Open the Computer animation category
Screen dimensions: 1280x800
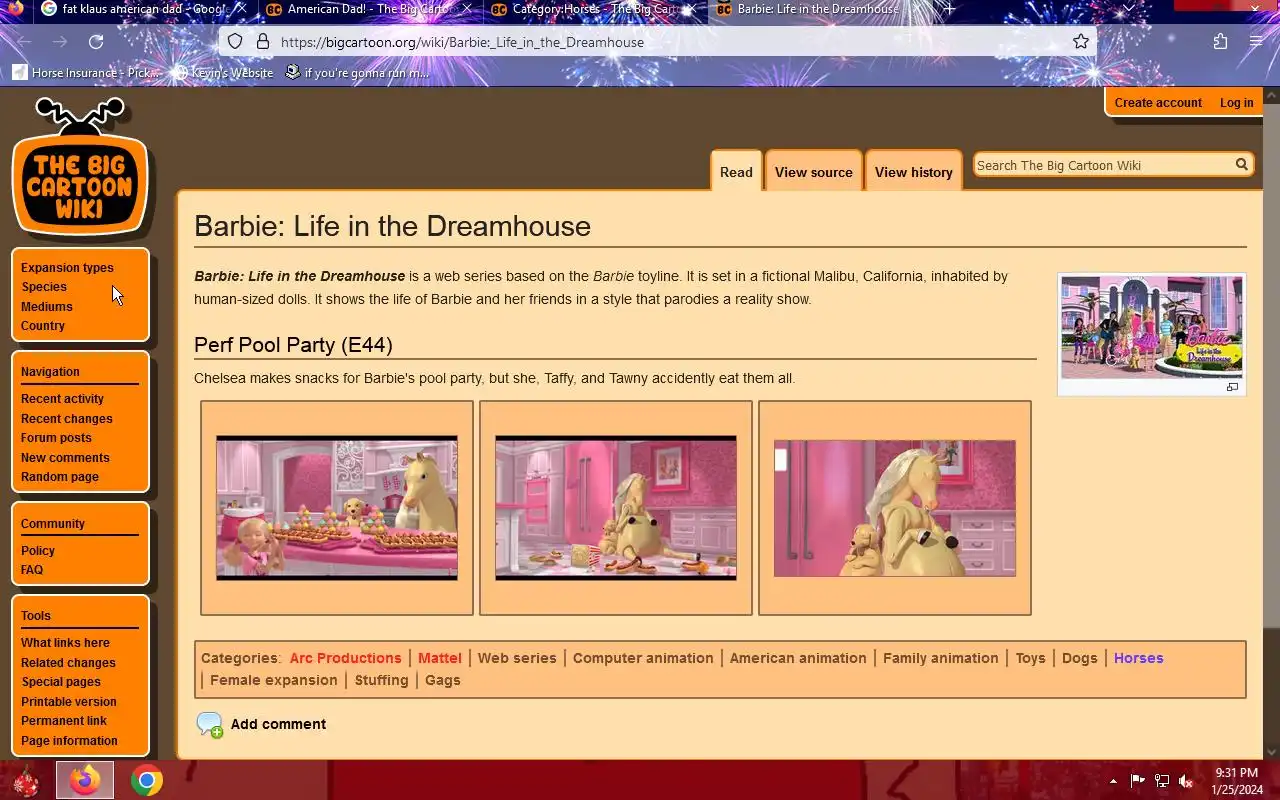pyautogui.click(x=643, y=658)
